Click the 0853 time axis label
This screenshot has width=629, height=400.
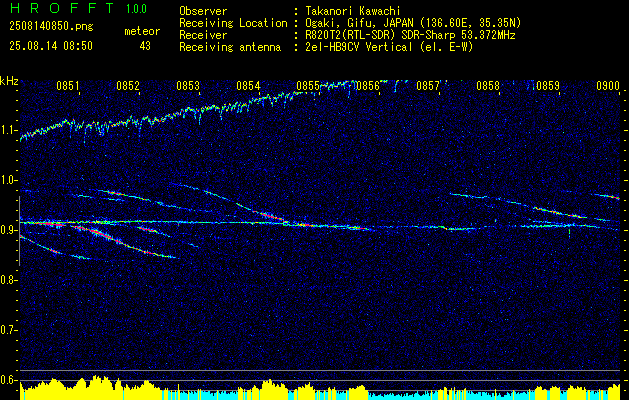[x=188, y=86]
